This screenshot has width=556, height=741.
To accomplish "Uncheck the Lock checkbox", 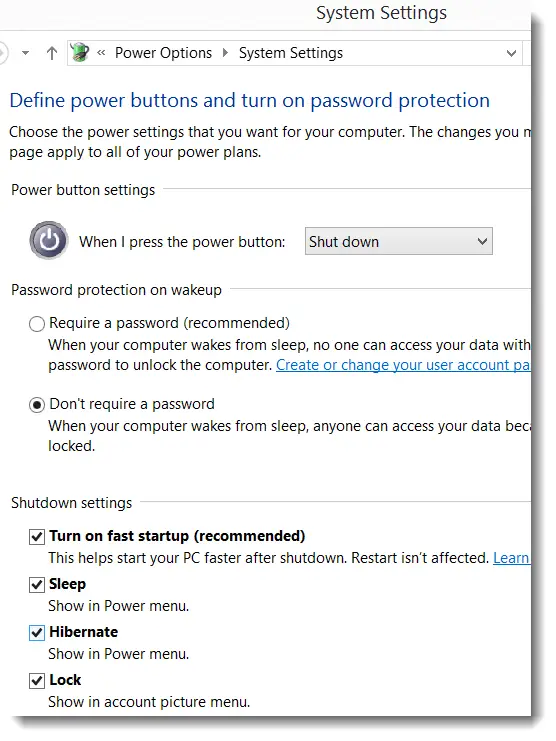I will click(x=37, y=681).
